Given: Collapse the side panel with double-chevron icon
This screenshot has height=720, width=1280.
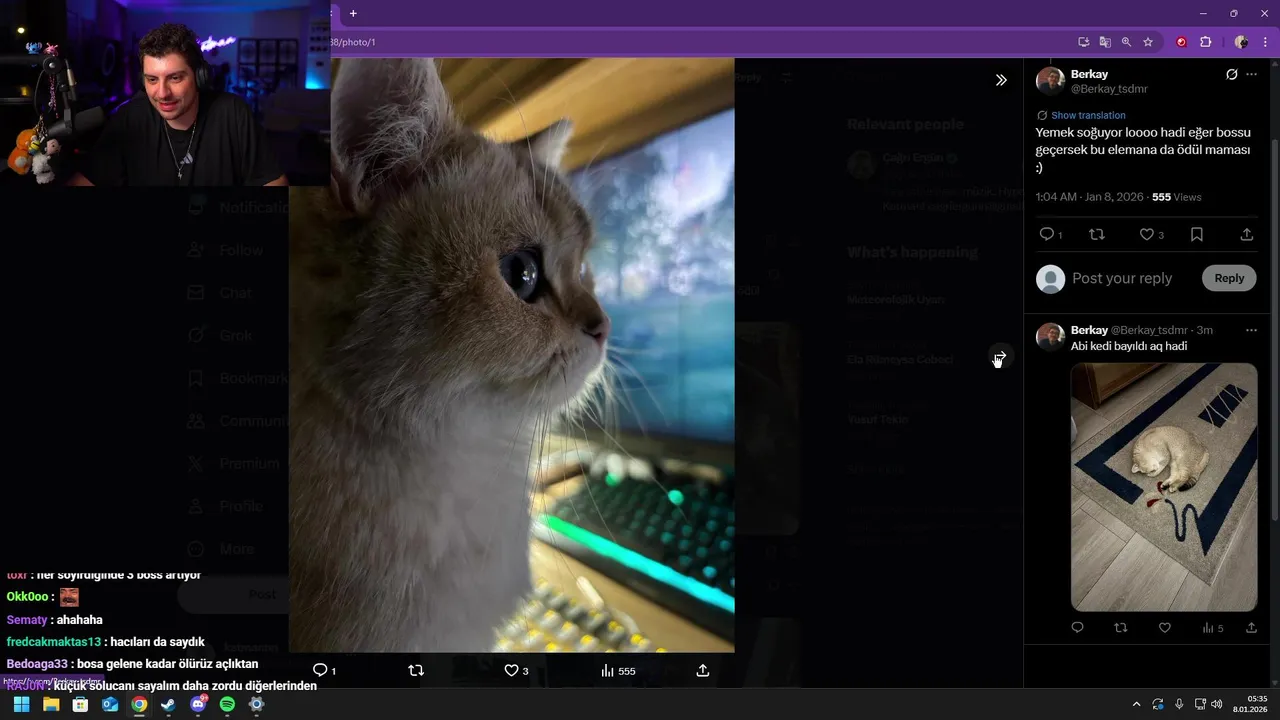Looking at the screenshot, I should [x=1001, y=80].
